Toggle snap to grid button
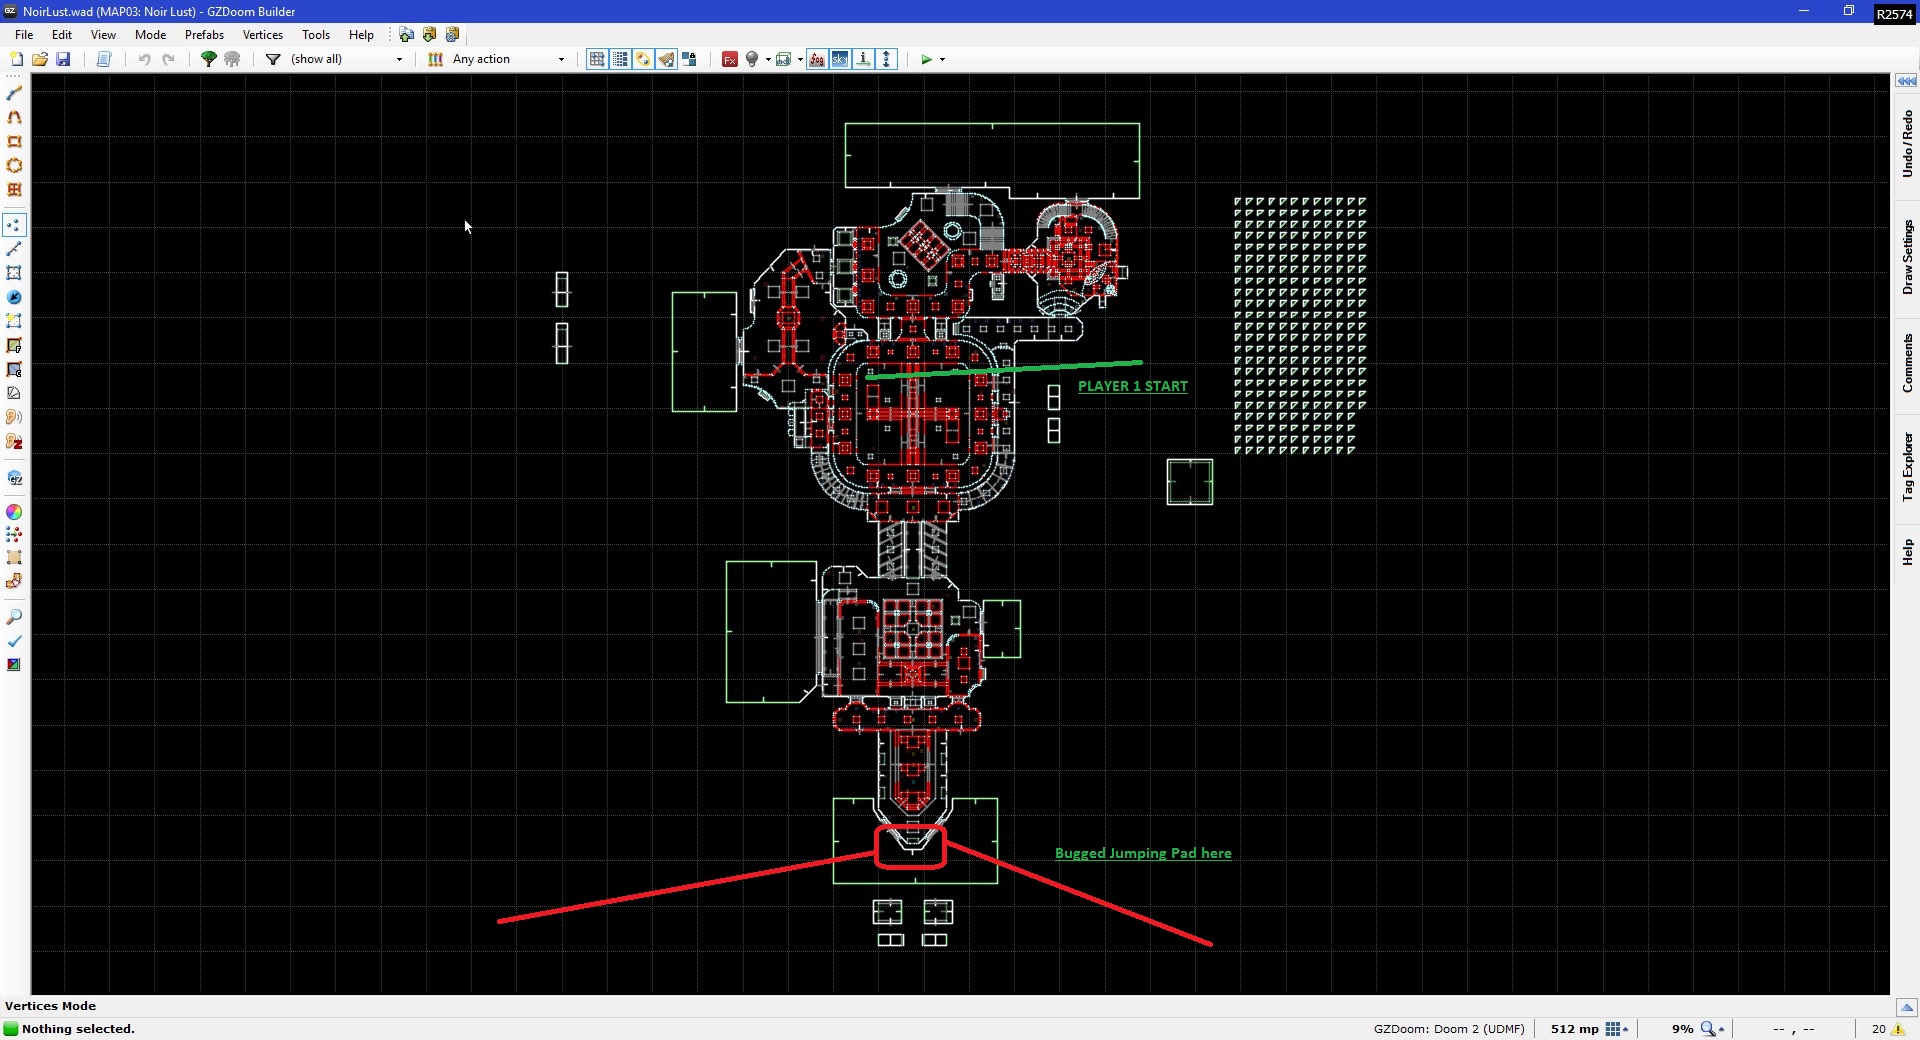 click(597, 59)
